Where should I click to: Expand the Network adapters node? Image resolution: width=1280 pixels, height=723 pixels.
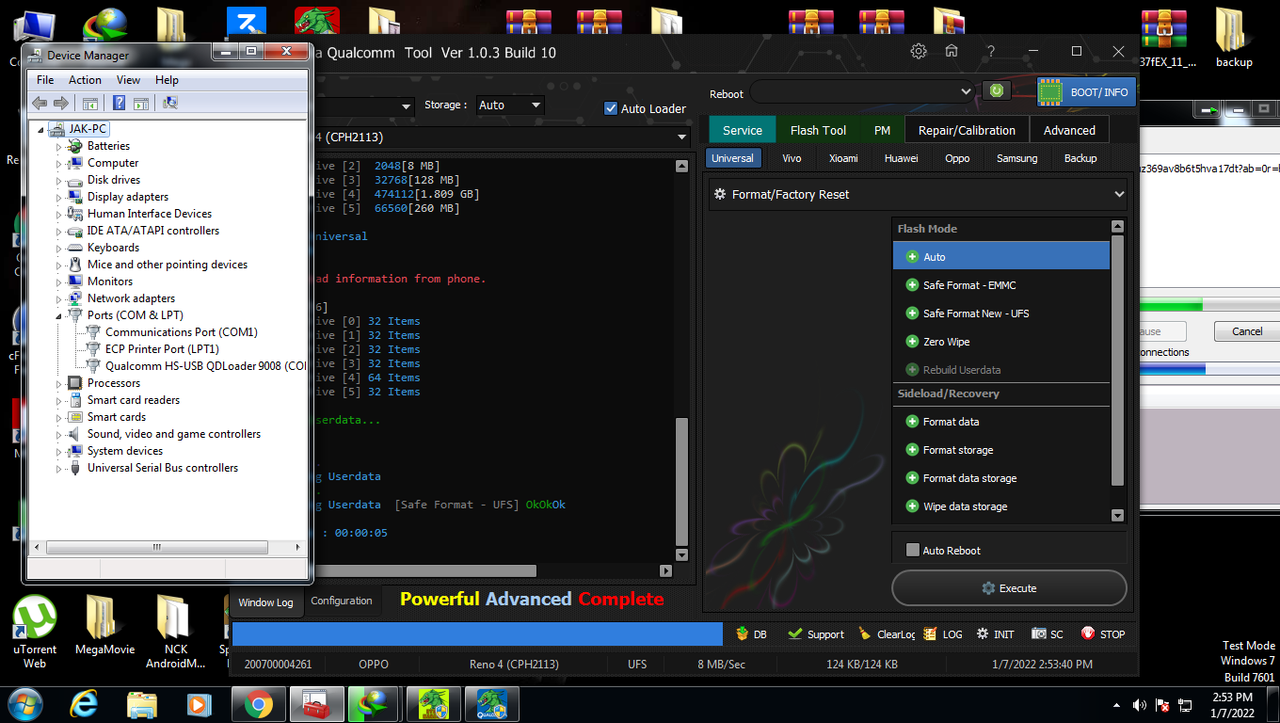(x=59, y=298)
